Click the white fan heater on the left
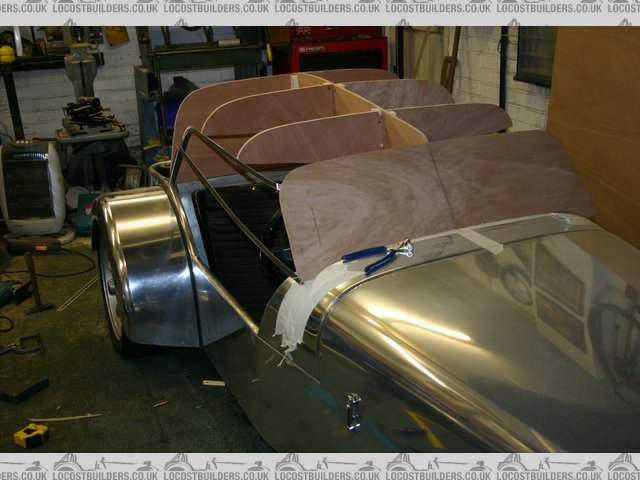This screenshot has width=640, height=480. (30, 186)
